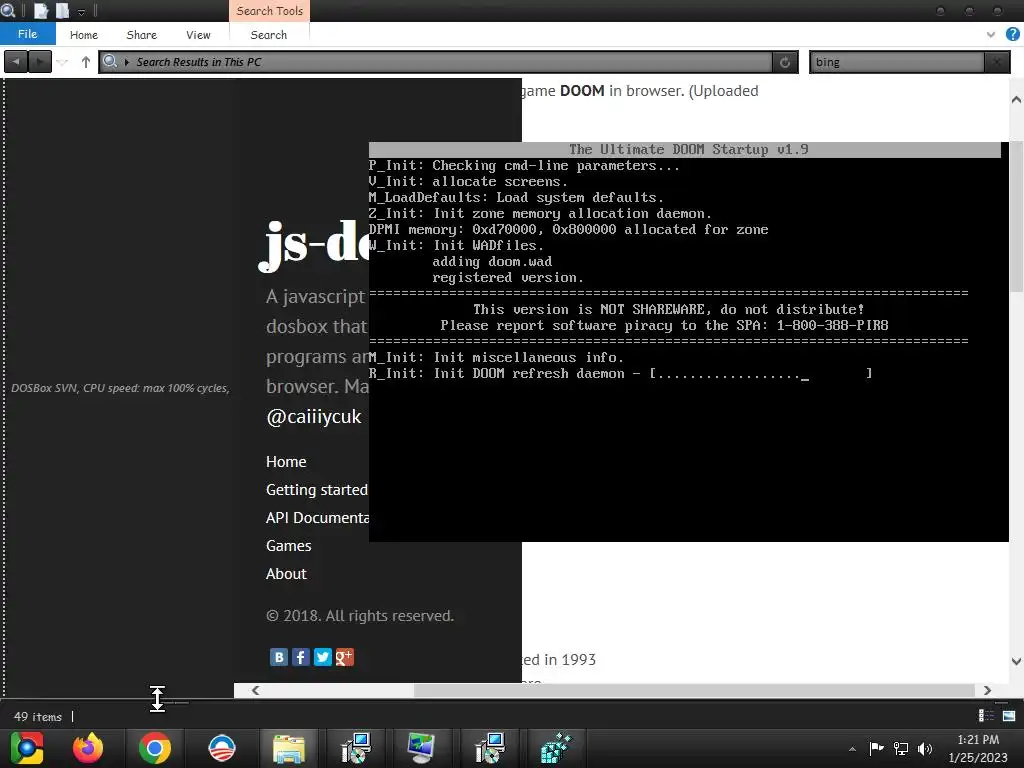The width and height of the screenshot is (1024, 768).
Task: Open the Getting started link
Action: (317, 490)
